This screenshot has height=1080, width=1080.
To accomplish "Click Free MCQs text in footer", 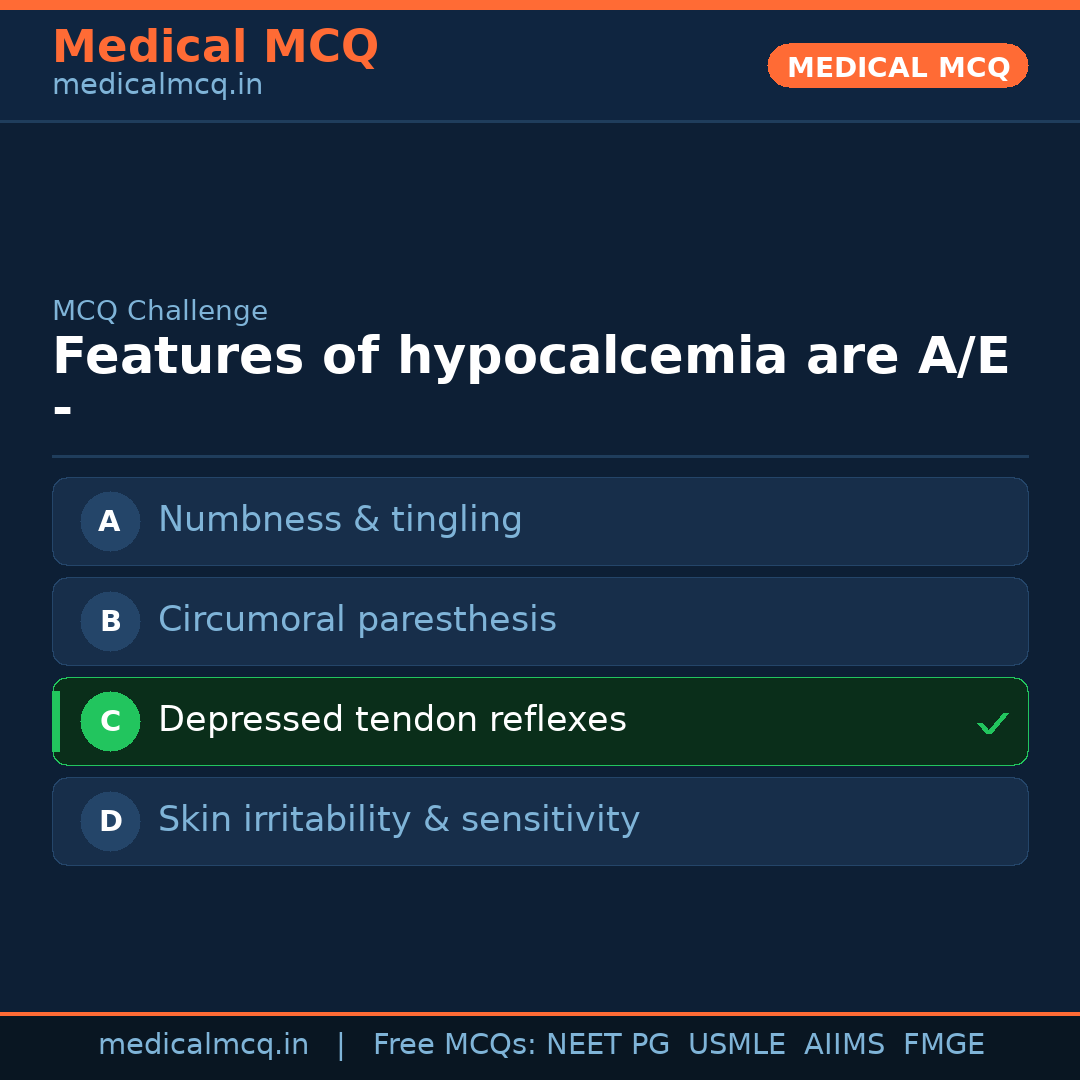I will pyautogui.click(x=455, y=1045).
